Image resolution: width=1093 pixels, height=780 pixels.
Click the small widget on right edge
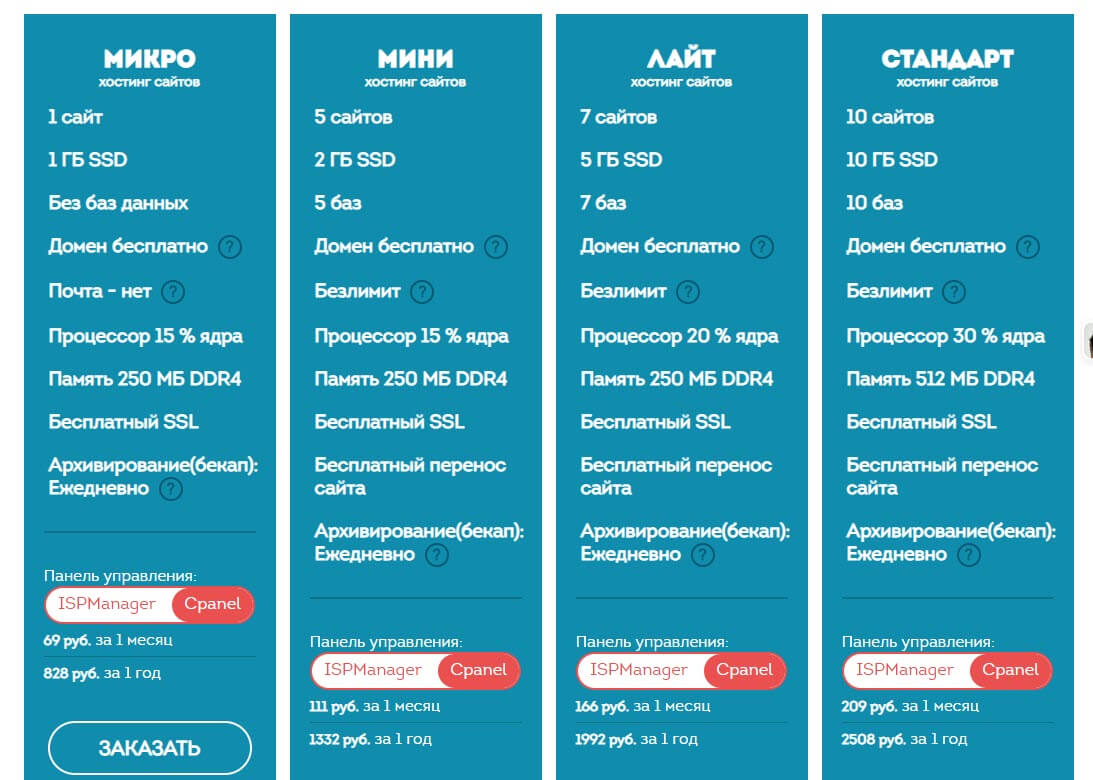(x=1088, y=341)
